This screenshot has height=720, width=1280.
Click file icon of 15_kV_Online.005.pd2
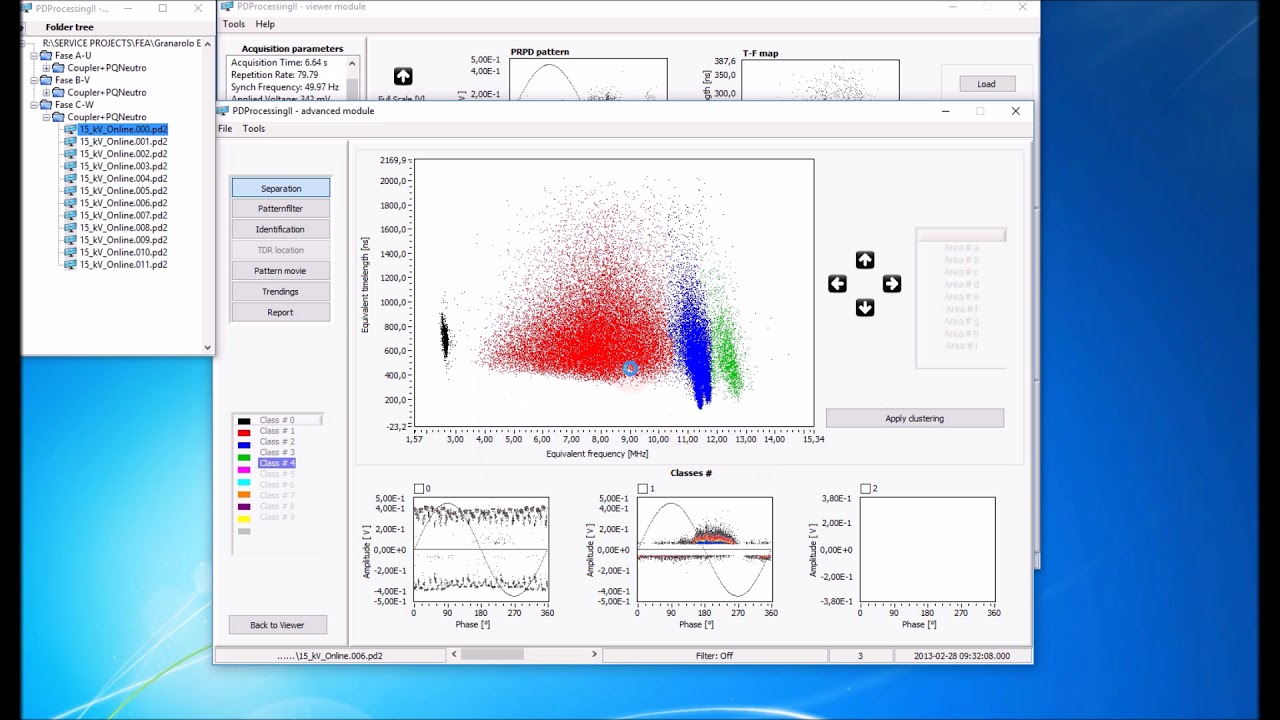(70, 191)
